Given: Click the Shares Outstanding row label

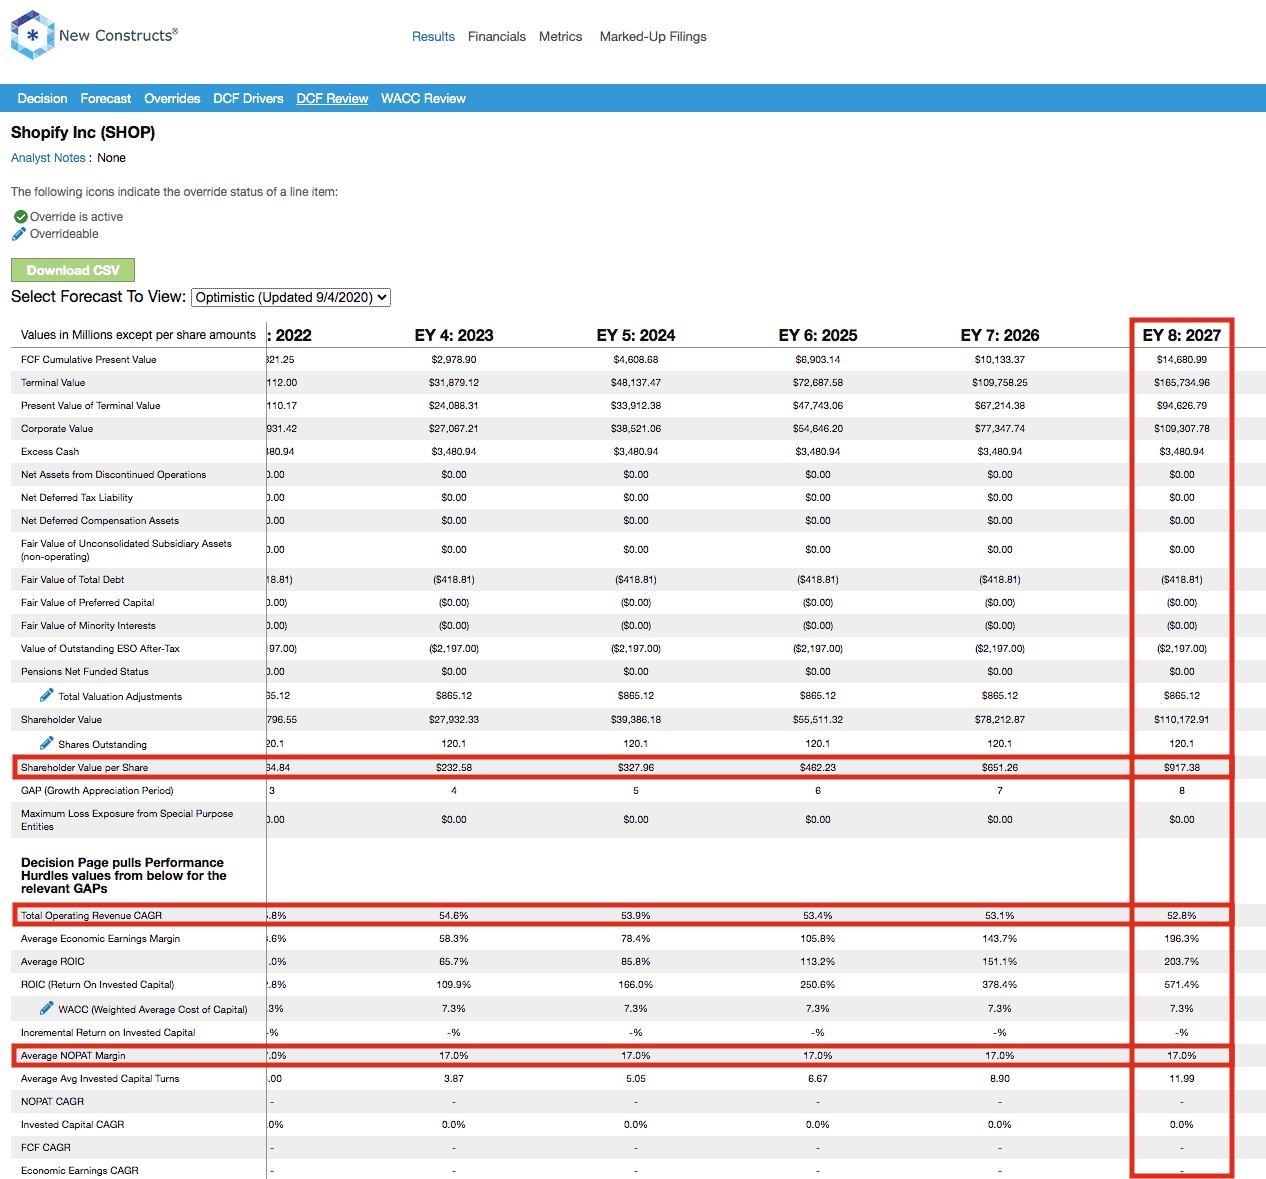Looking at the screenshot, I should click(x=102, y=744).
